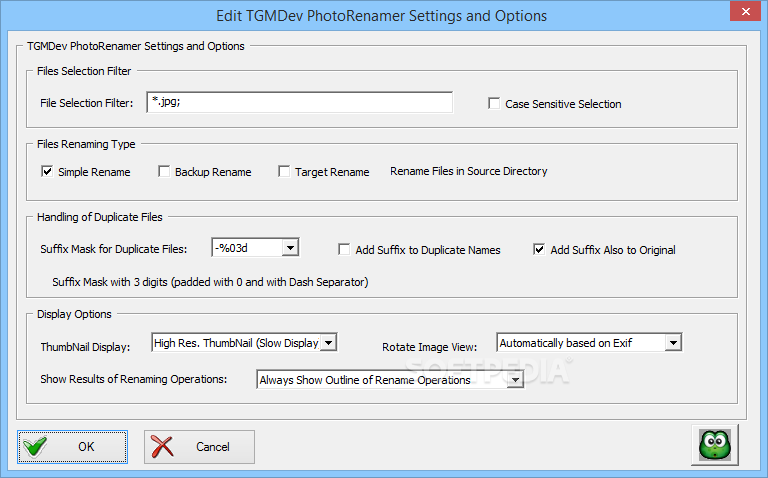Screen dimensions: 768x478
Task: Check Add Suffix to Duplicate Names
Action: tap(344, 249)
